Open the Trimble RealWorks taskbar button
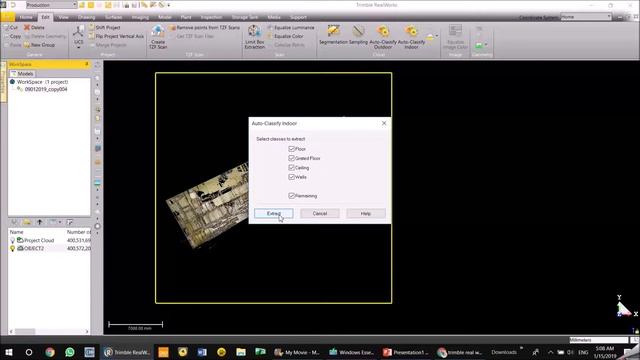Viewport: 640px width, 360px height. pyautogui.click(x=128, y=352)
